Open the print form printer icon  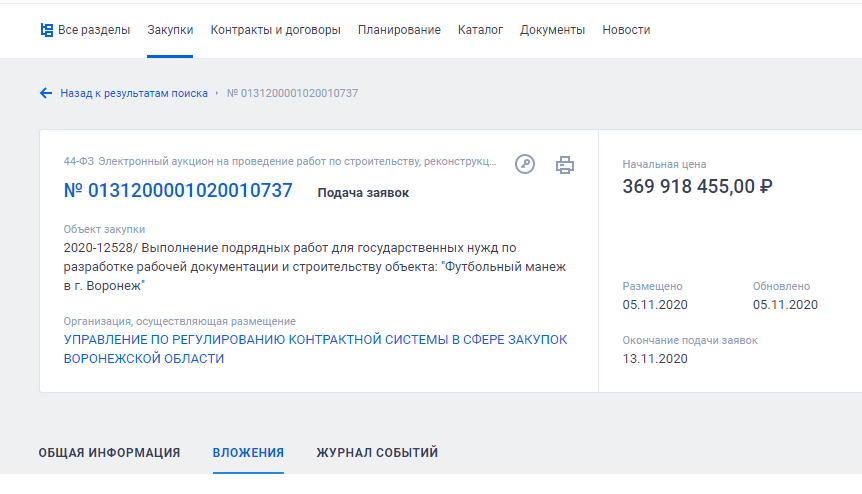[565, 165]
